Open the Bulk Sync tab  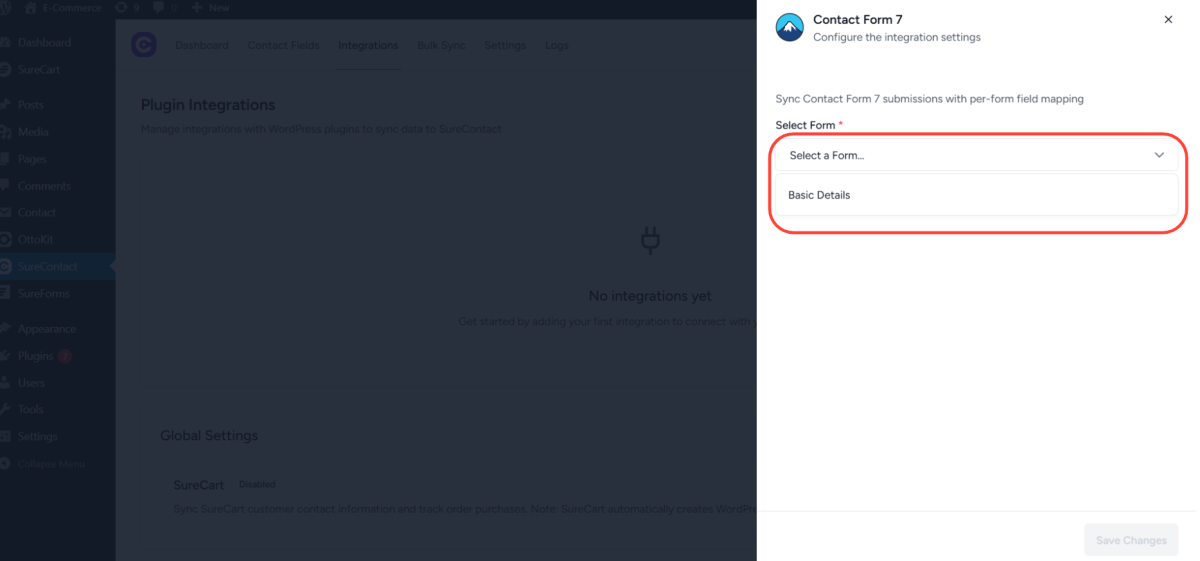click(x=441, y=46)
